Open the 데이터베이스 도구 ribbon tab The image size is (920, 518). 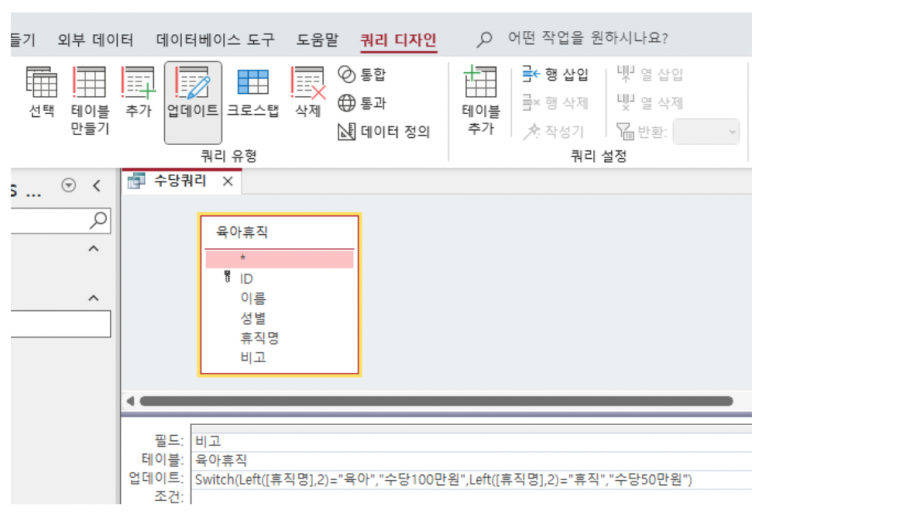pos(215,39)
